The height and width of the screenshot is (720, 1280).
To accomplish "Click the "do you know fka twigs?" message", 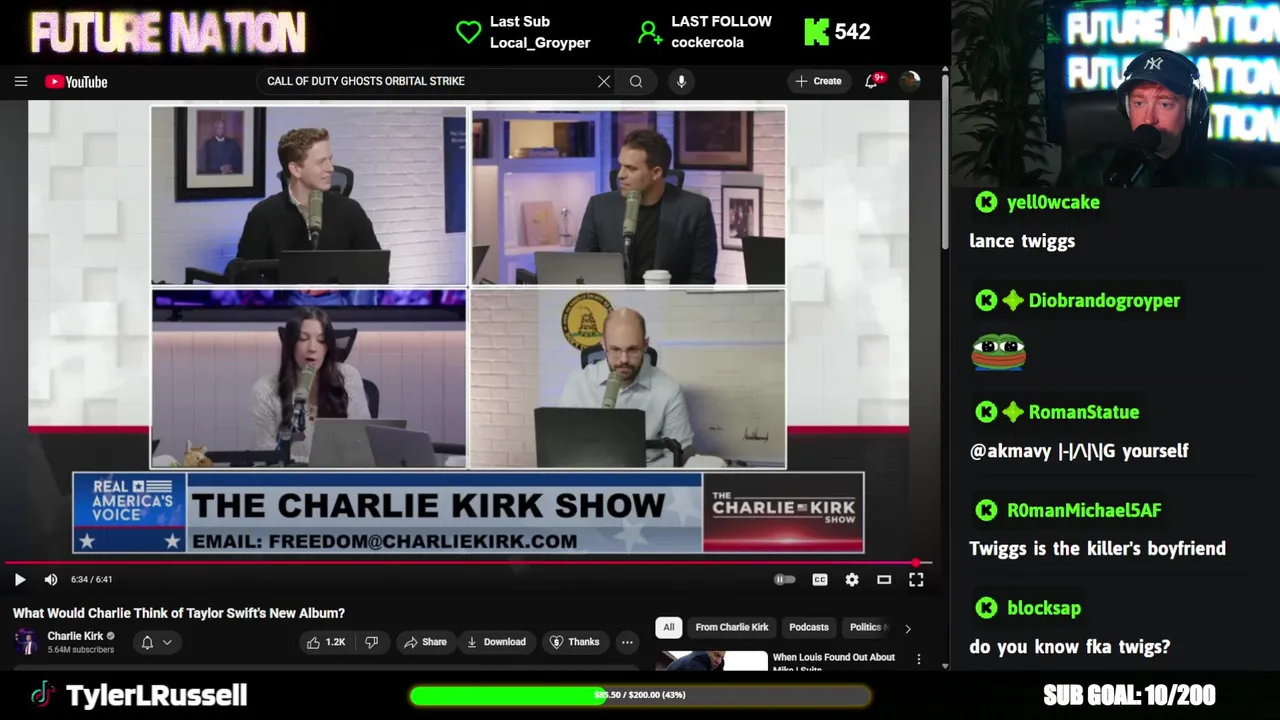I will click(1069, 647).
